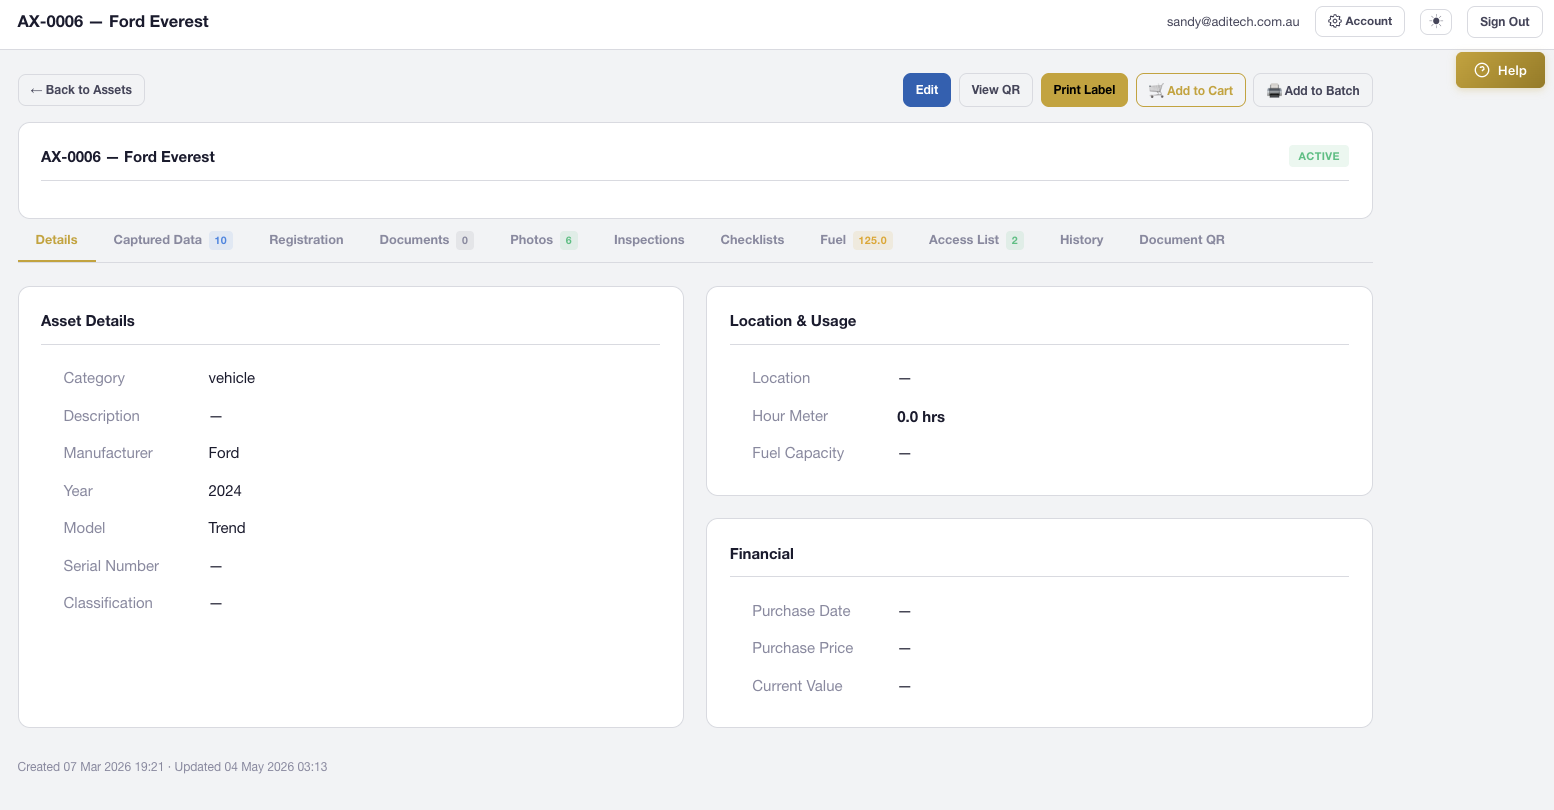Click the Classification label
1554x810 pixels.
coord(108,603)
